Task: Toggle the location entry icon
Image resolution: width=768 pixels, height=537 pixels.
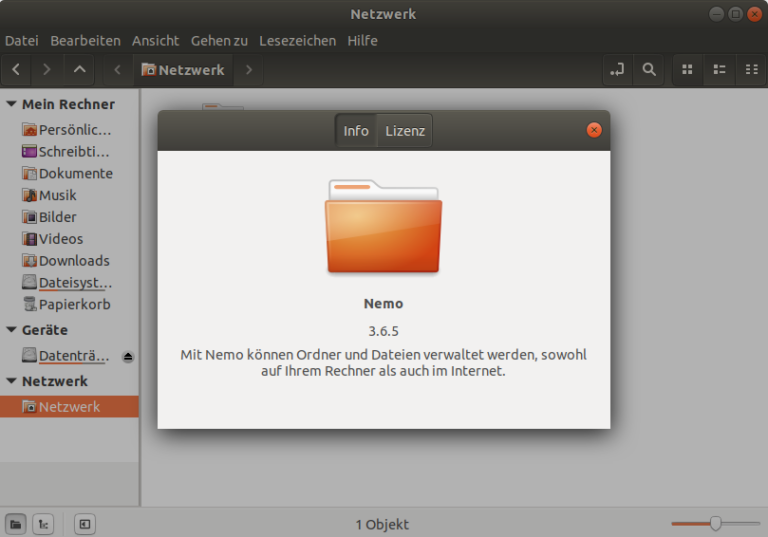Action: [617, 70]
